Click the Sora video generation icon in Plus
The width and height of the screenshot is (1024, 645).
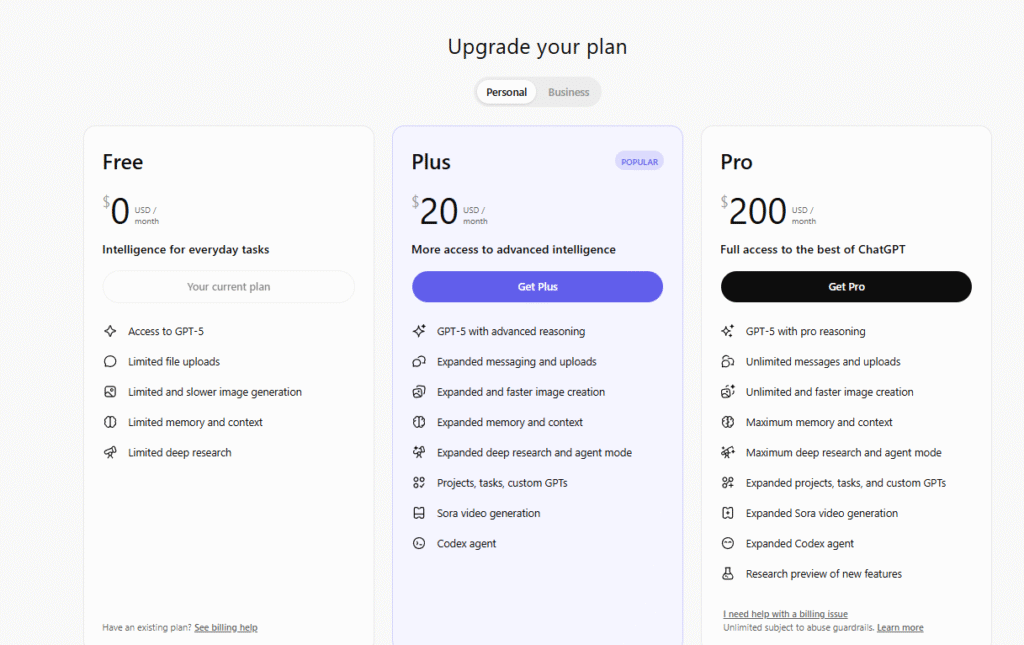coord(419,513)
